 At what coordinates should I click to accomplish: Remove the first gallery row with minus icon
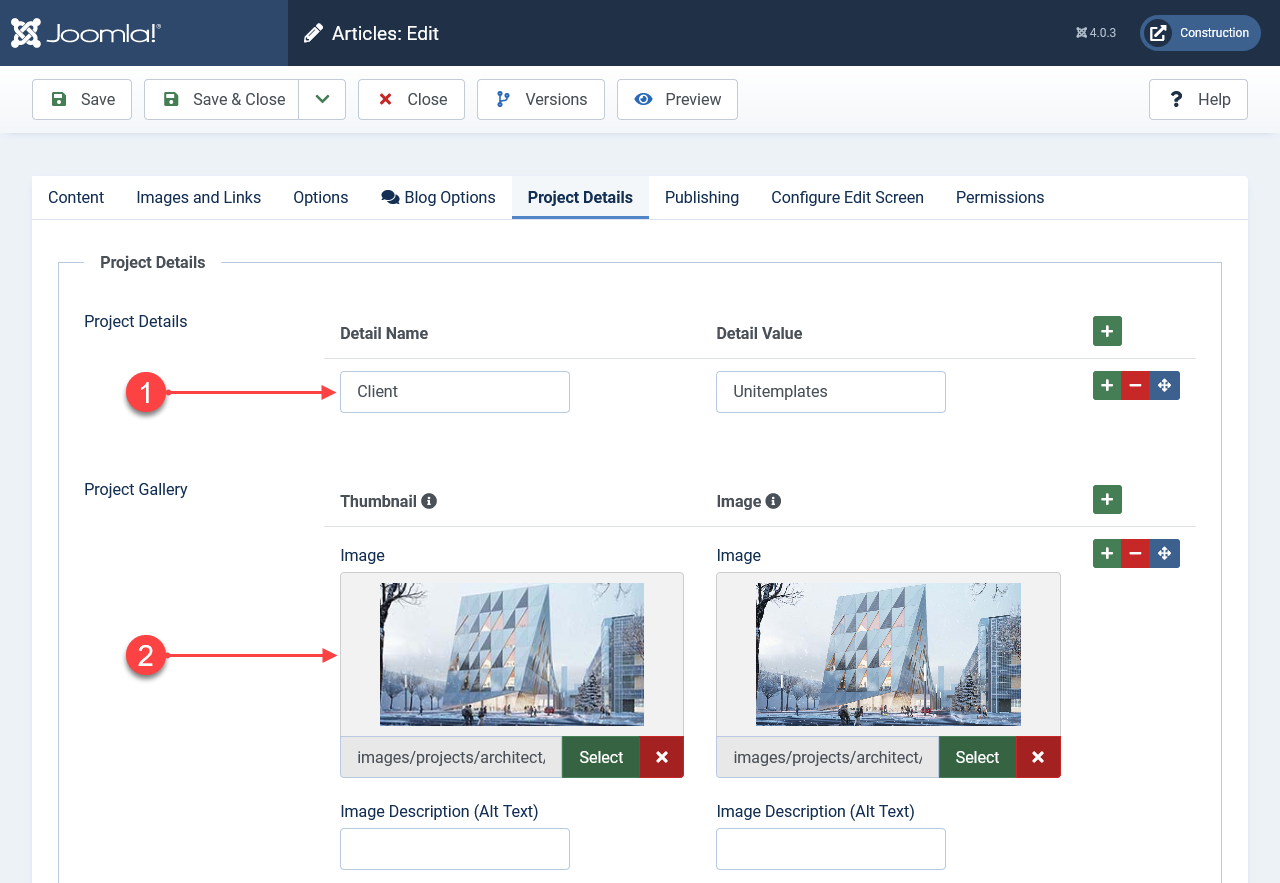click(x=1135, y=553)
